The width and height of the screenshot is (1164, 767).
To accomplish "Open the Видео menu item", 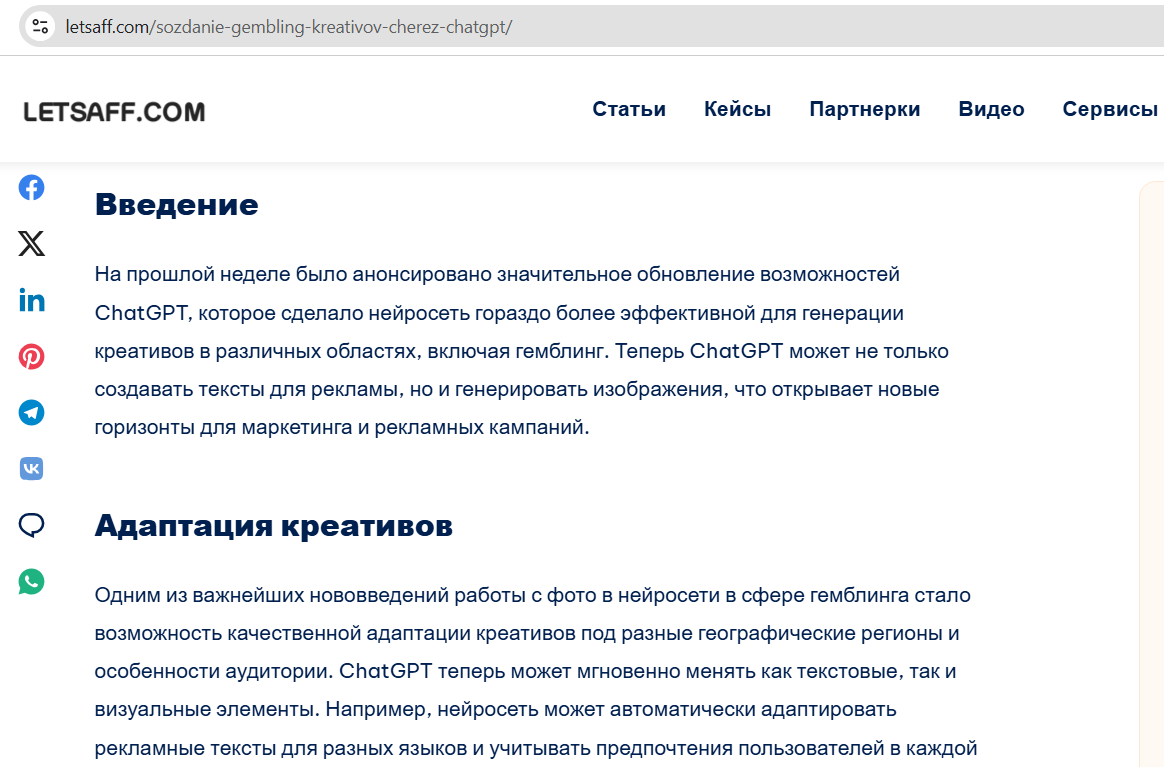I will click(x=991, y=109).
